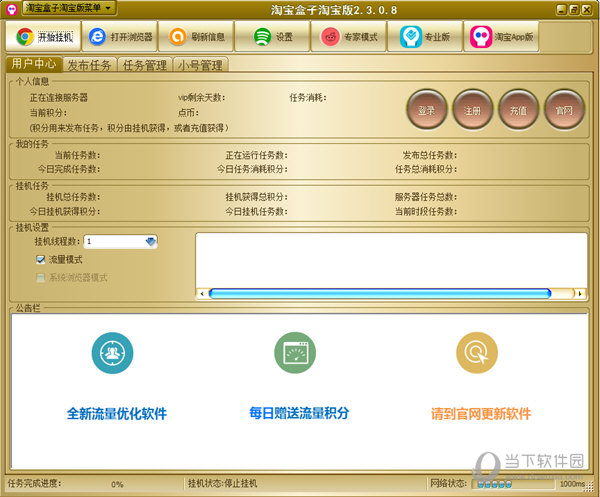Click the 发布总任务数 label
Image resolution: width=600 pixels, height=497 pixels.
(430, 155)
